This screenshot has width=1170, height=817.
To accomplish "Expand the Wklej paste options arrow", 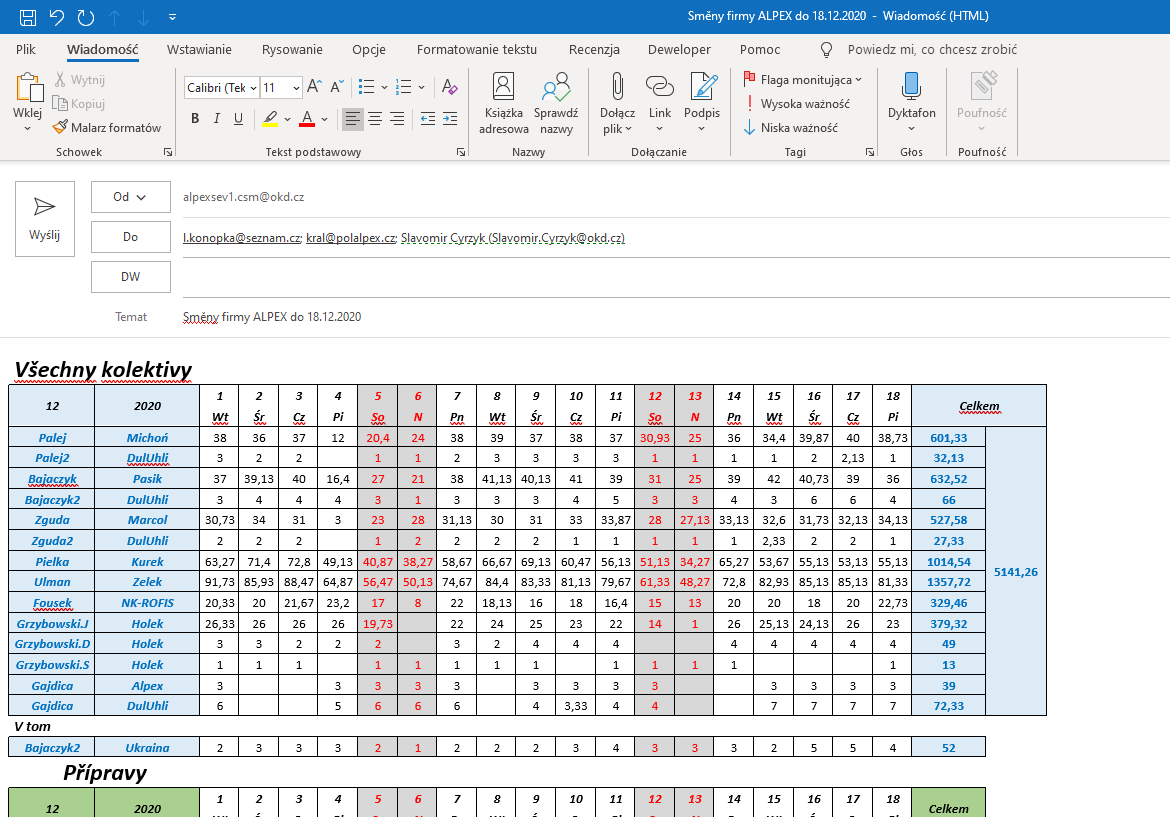I will (x=28, y=129).
